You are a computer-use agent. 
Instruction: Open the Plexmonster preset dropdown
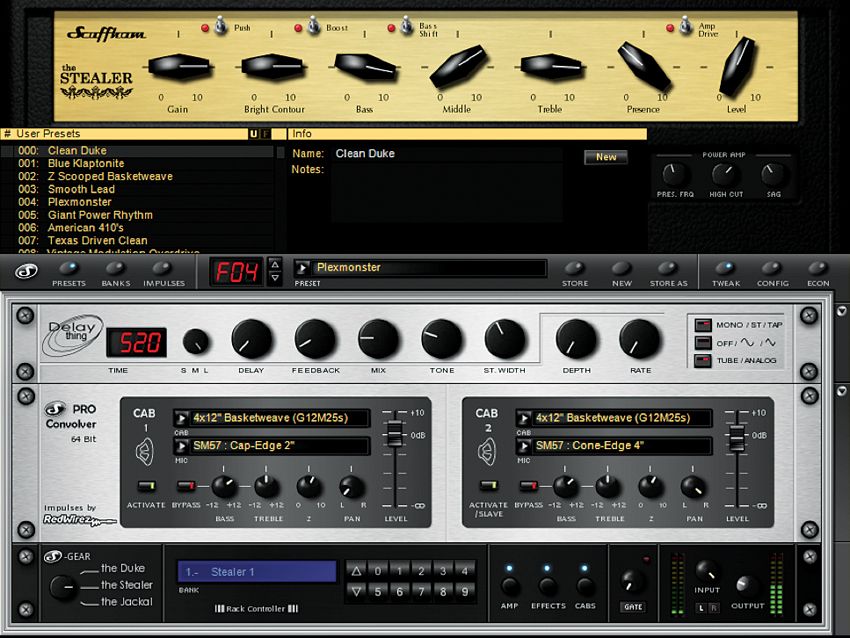tap(302, 268)
